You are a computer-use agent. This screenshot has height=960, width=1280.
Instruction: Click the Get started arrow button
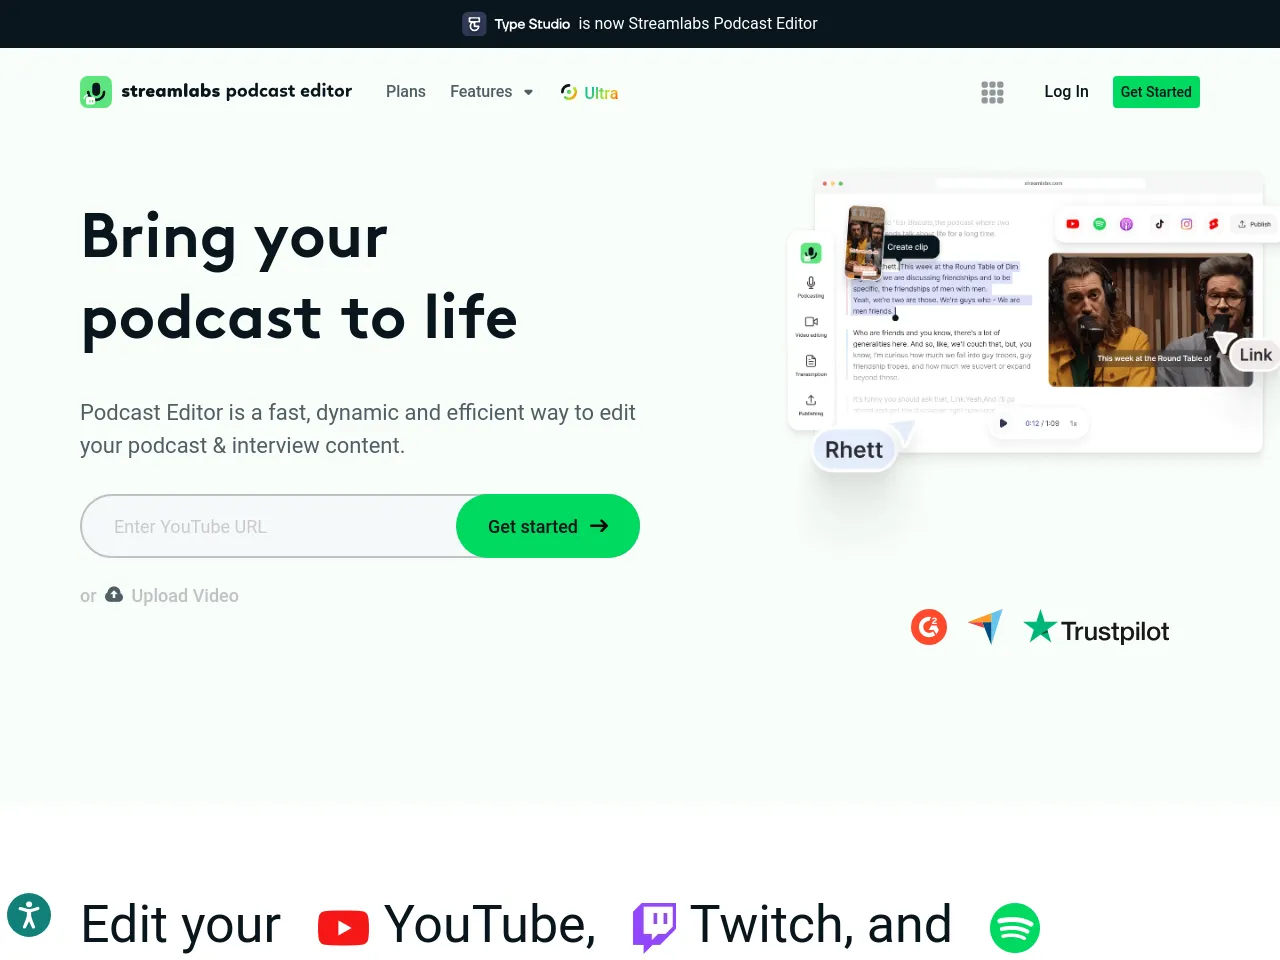point(547,526)
